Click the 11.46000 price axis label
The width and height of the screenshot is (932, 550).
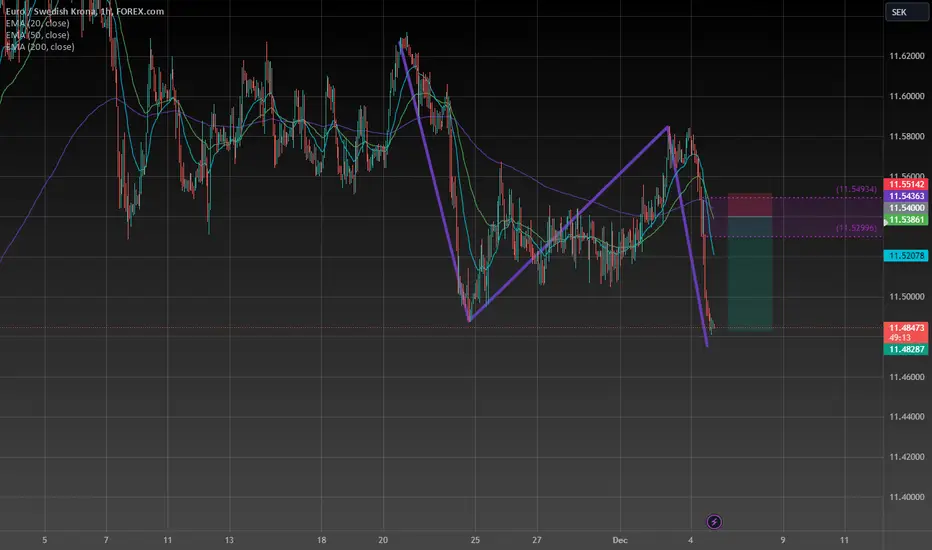(x=906, y=376)
